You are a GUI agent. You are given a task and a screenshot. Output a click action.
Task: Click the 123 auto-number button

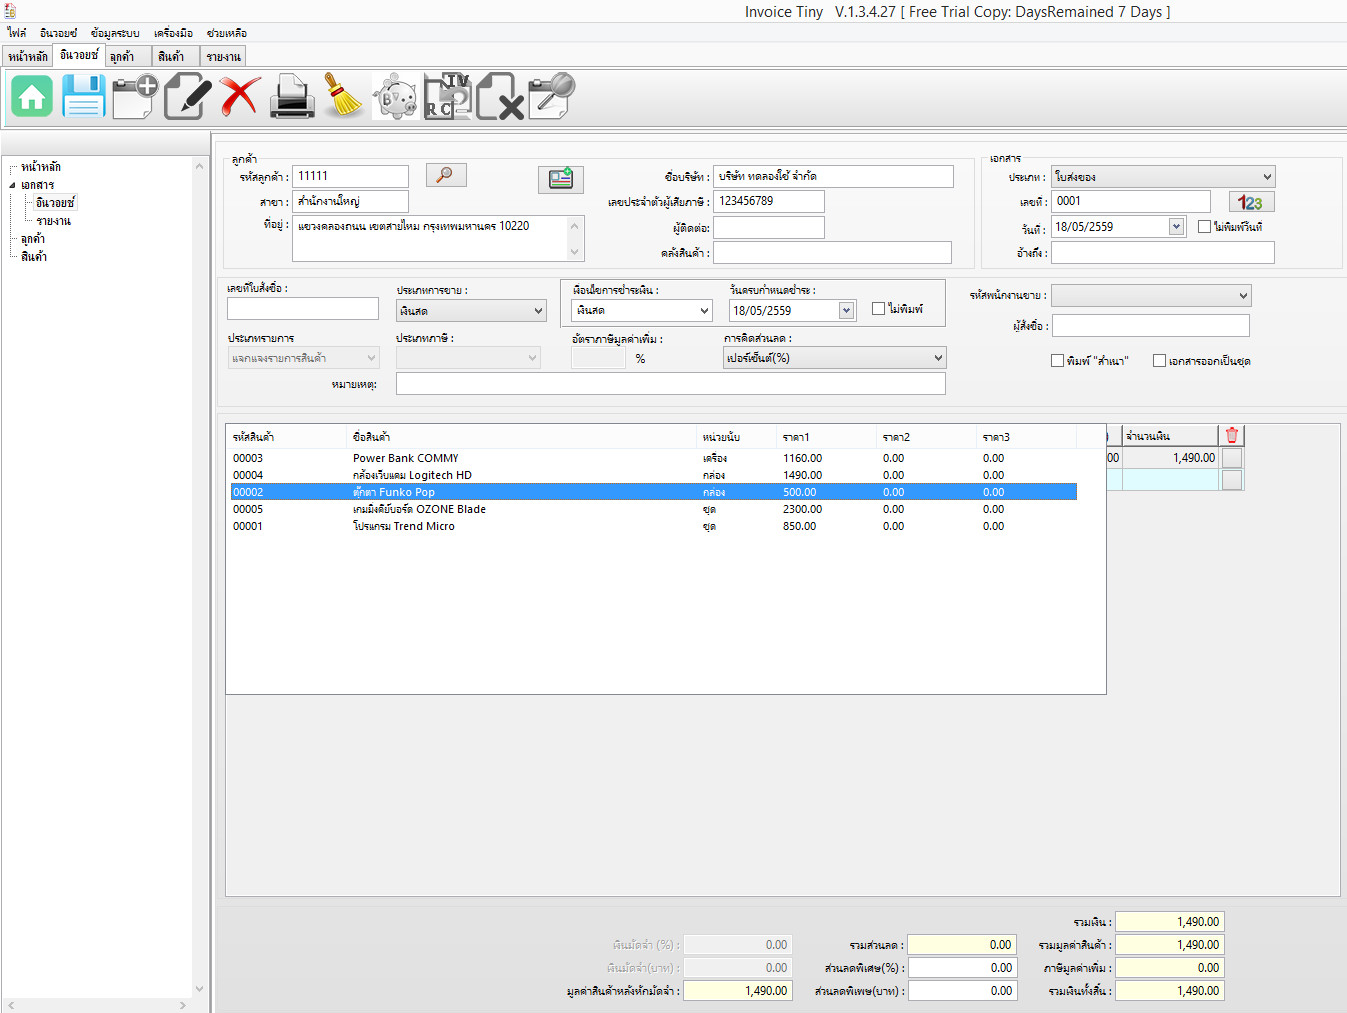1251,202
